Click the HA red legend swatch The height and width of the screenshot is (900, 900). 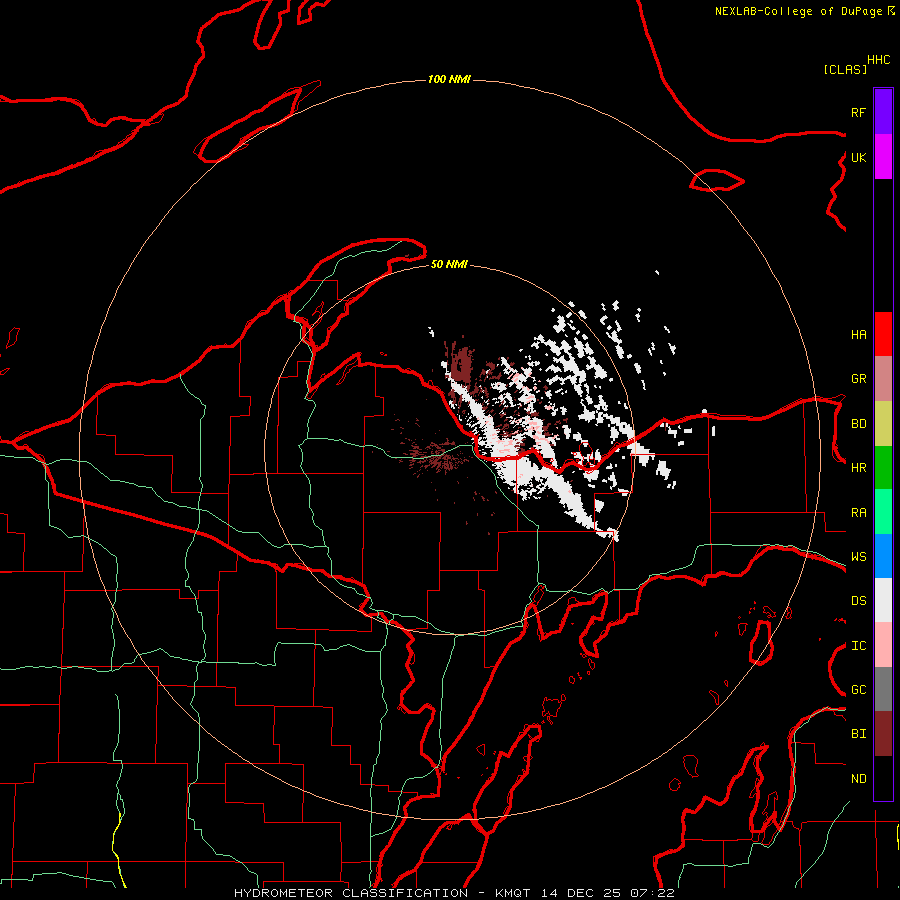[x=883, y=334]
